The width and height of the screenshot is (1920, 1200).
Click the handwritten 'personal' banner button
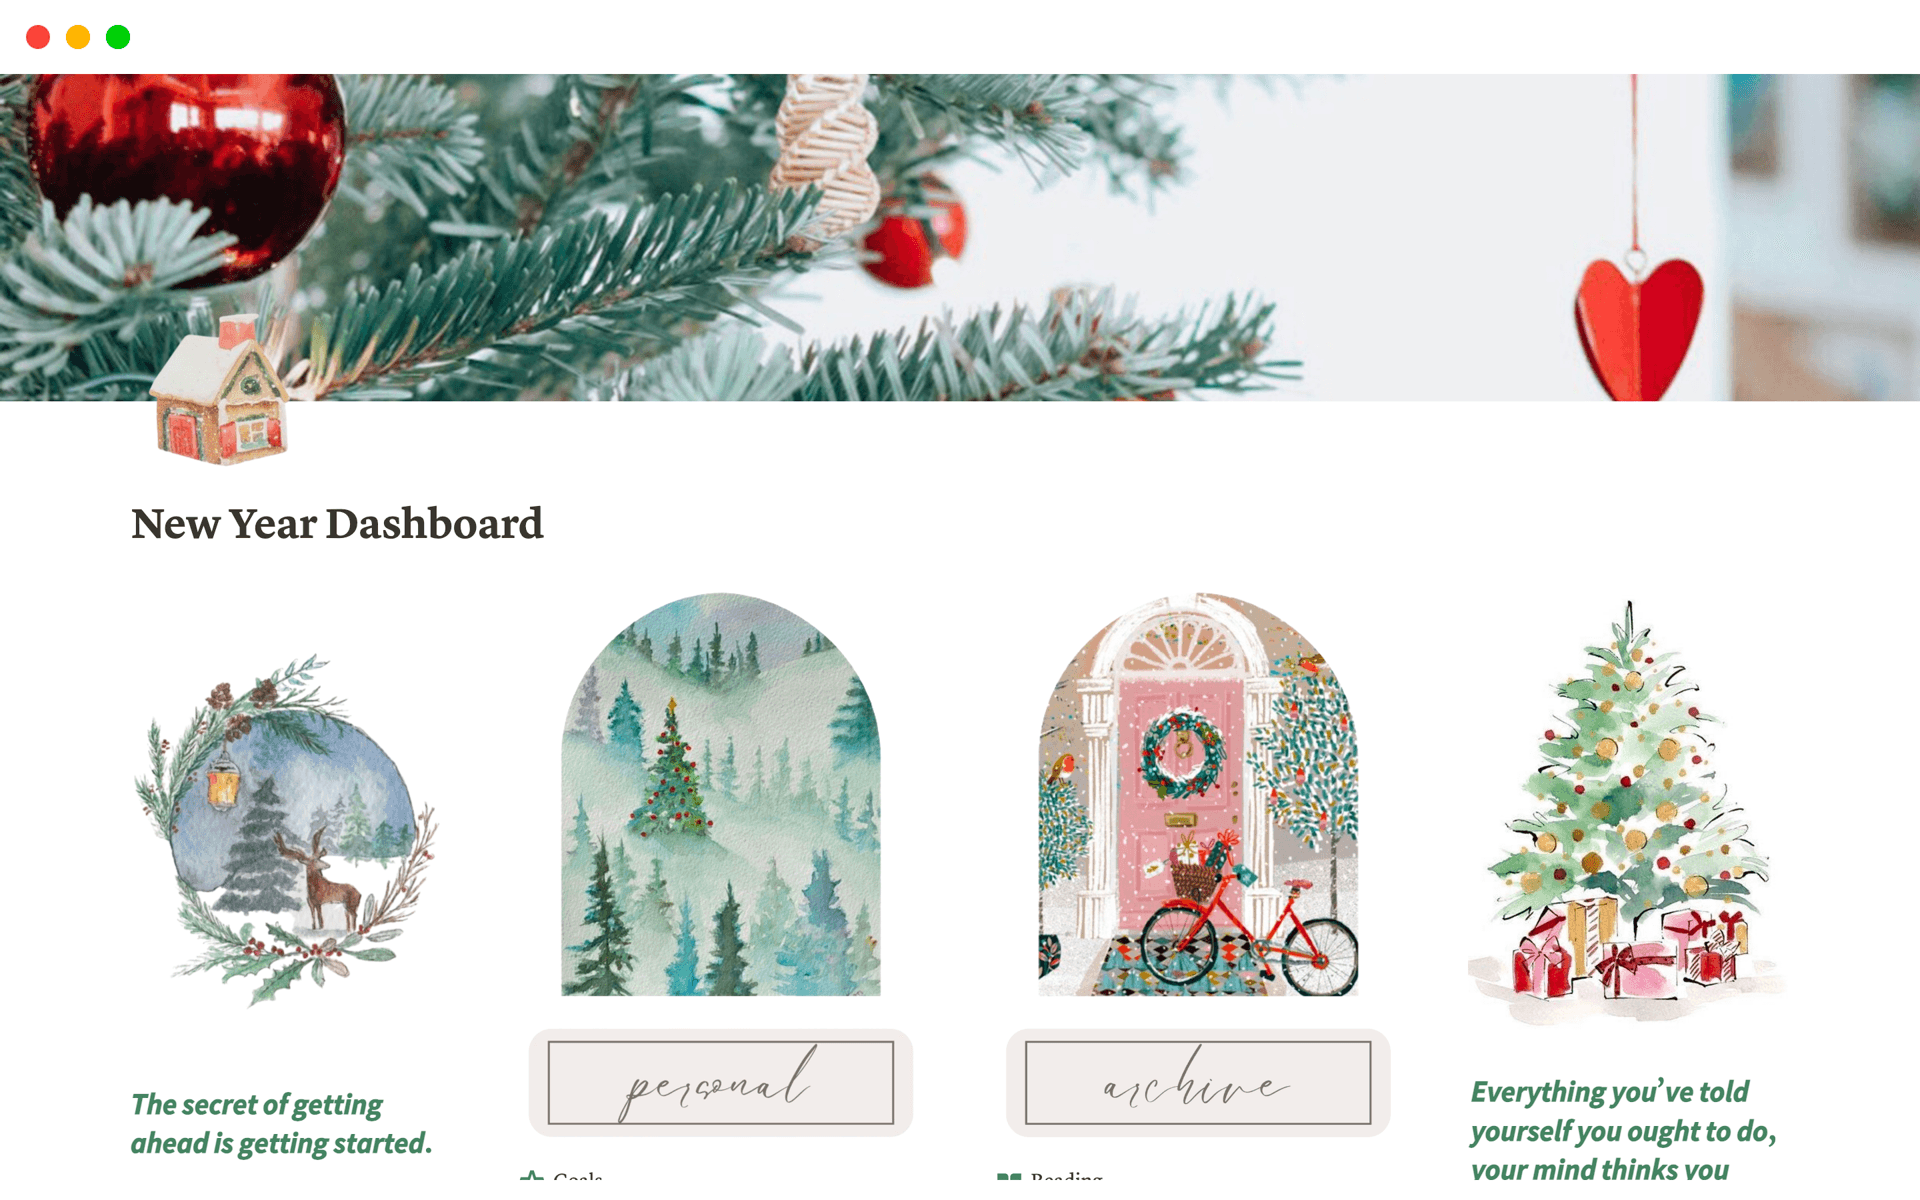coord(720,1083)
